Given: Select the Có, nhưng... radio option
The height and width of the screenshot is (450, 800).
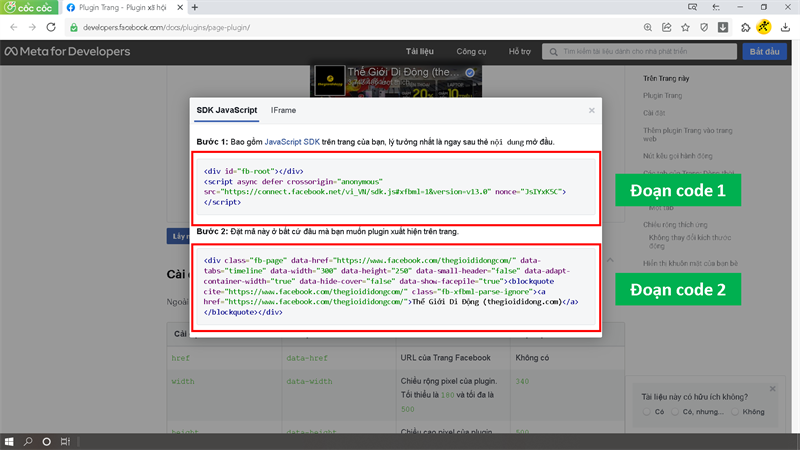Looking at the screenshot, I should click(675, 412).
